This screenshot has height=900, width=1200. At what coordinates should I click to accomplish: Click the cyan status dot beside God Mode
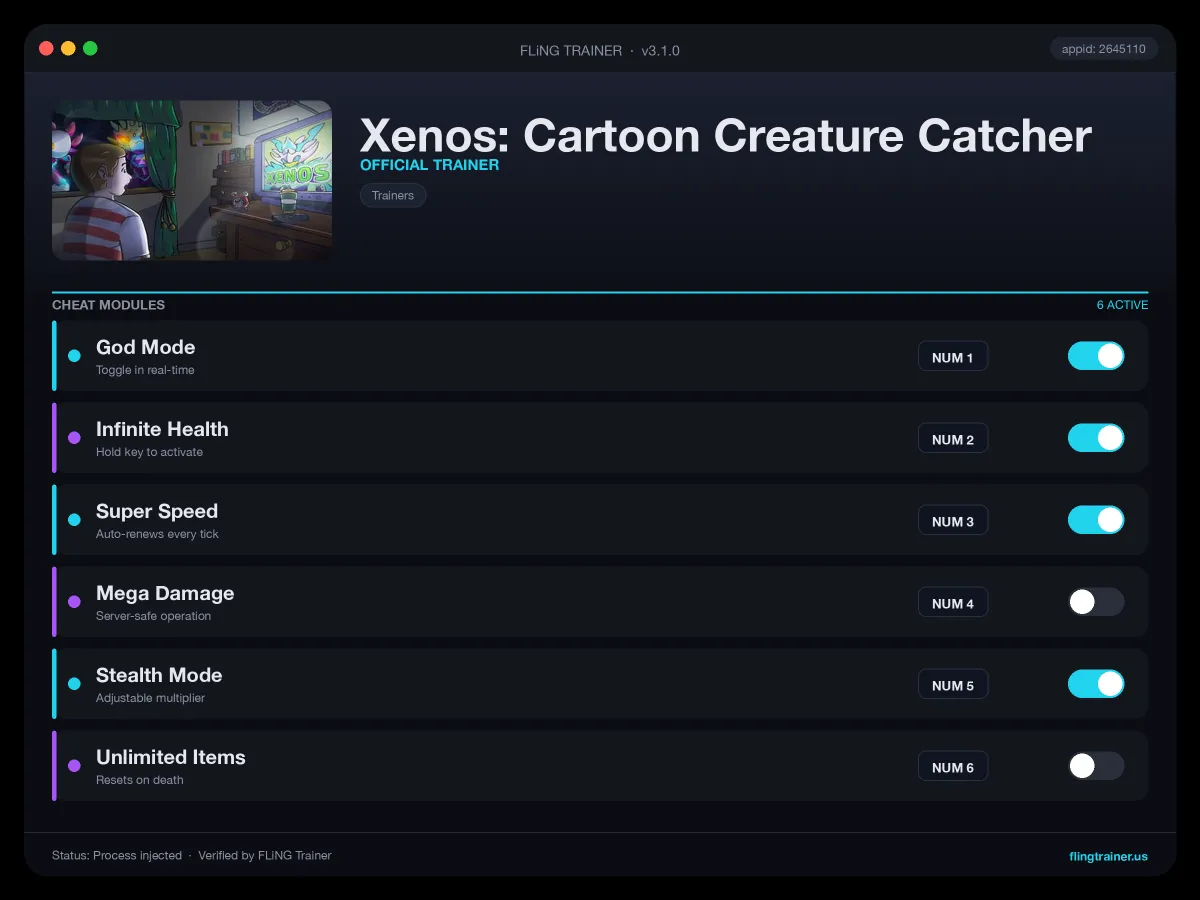point(74,356)
